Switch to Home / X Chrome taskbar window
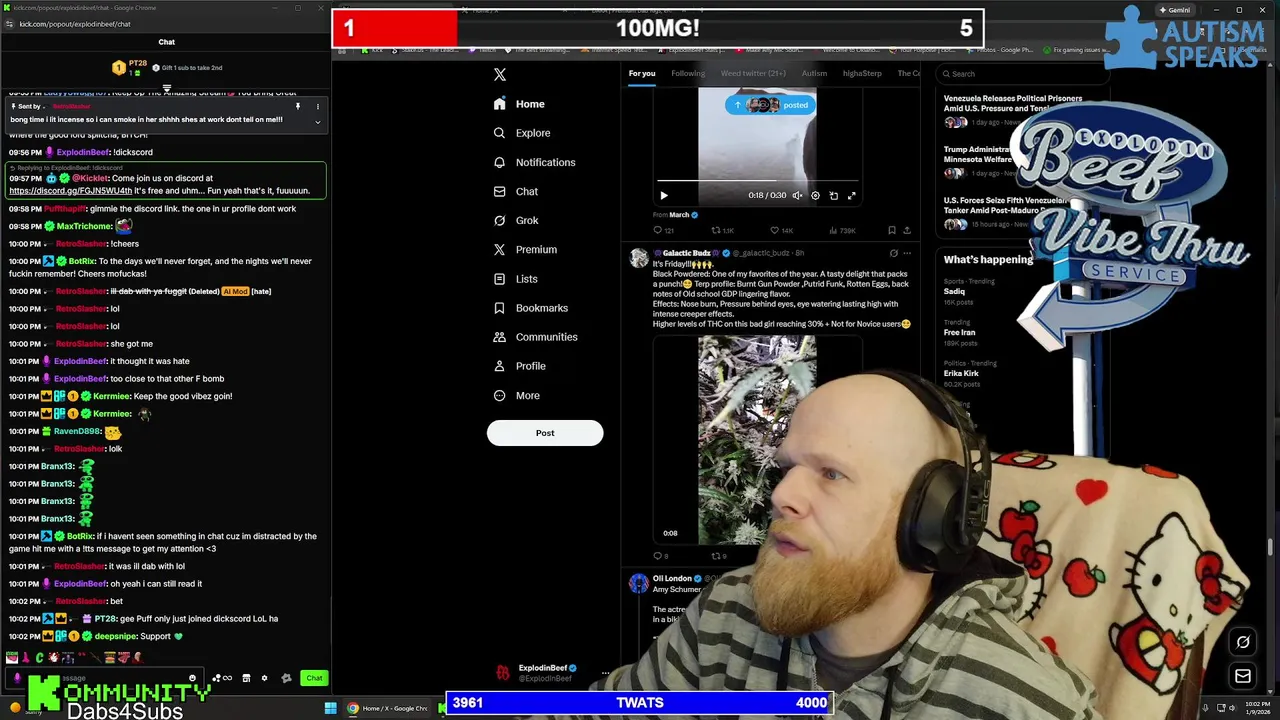Screen dimensions: 1280x720 coord(388,709)
